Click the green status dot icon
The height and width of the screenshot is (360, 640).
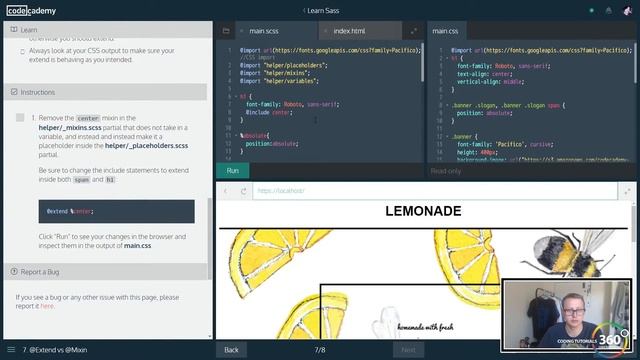tap(591, 11)
